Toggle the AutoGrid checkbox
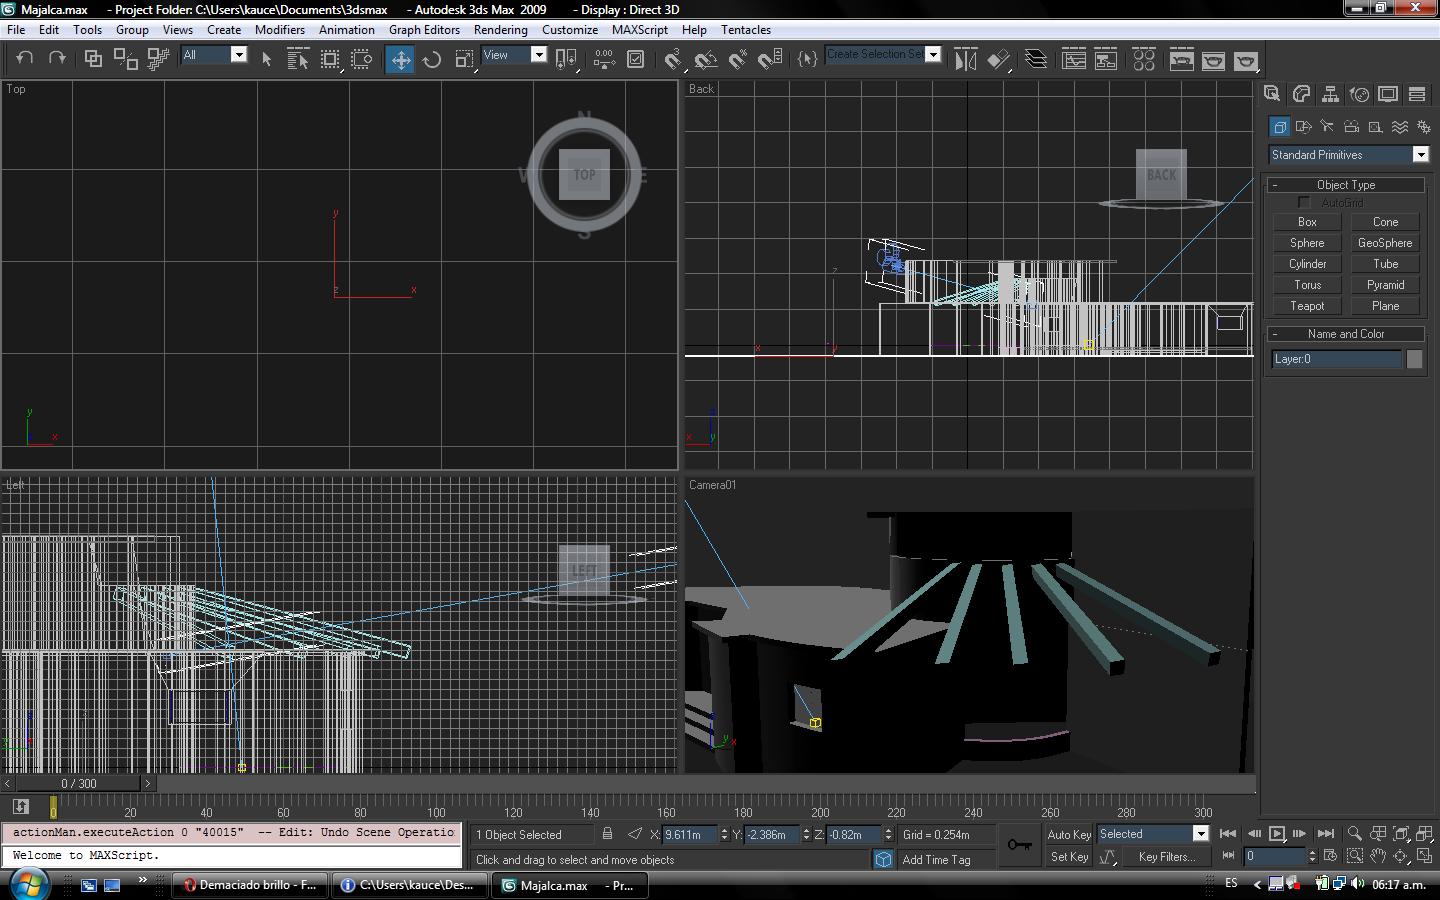 (1304, 203)
